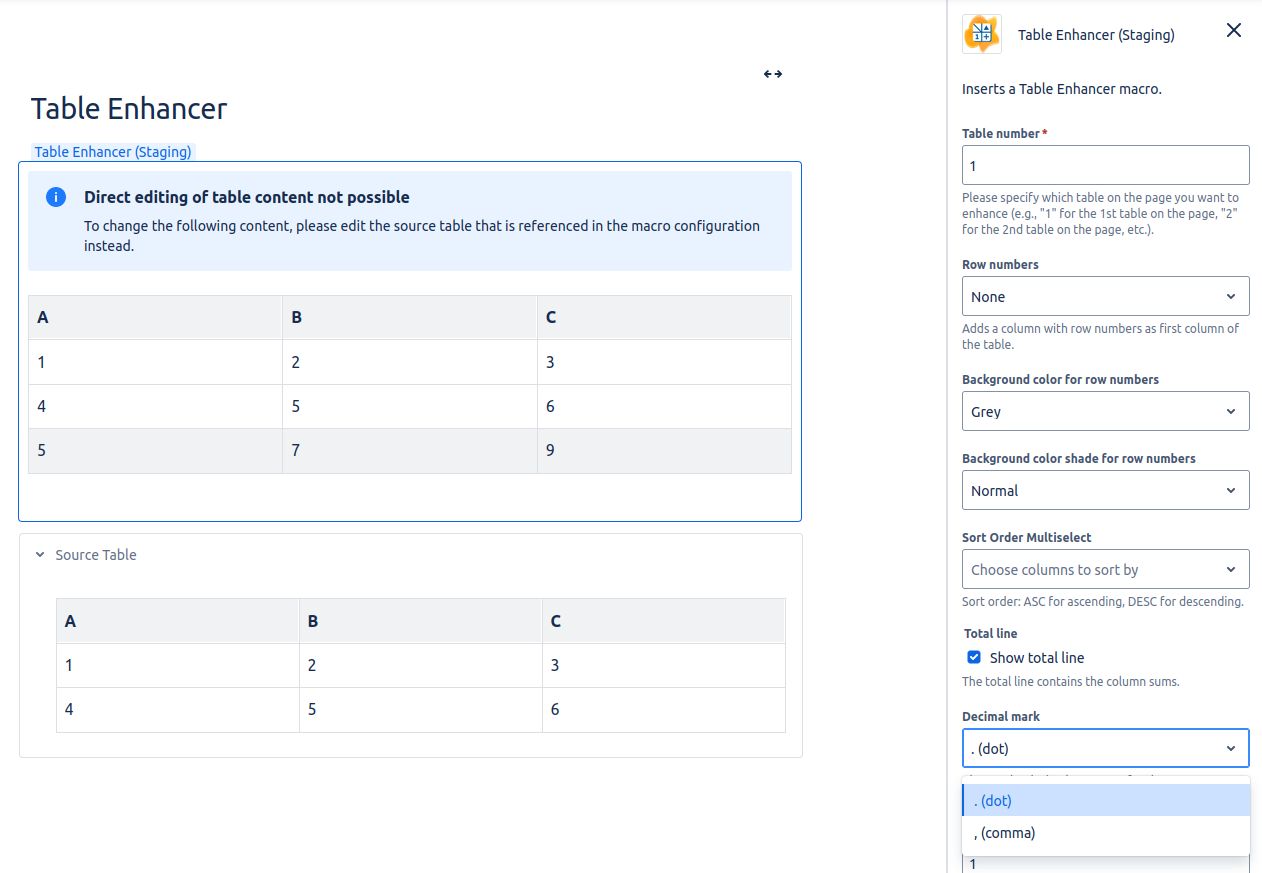Close the Table Enhancer configuration panel
Image resolution: width=1262 pixels, height=873 pixels.
1233,31
